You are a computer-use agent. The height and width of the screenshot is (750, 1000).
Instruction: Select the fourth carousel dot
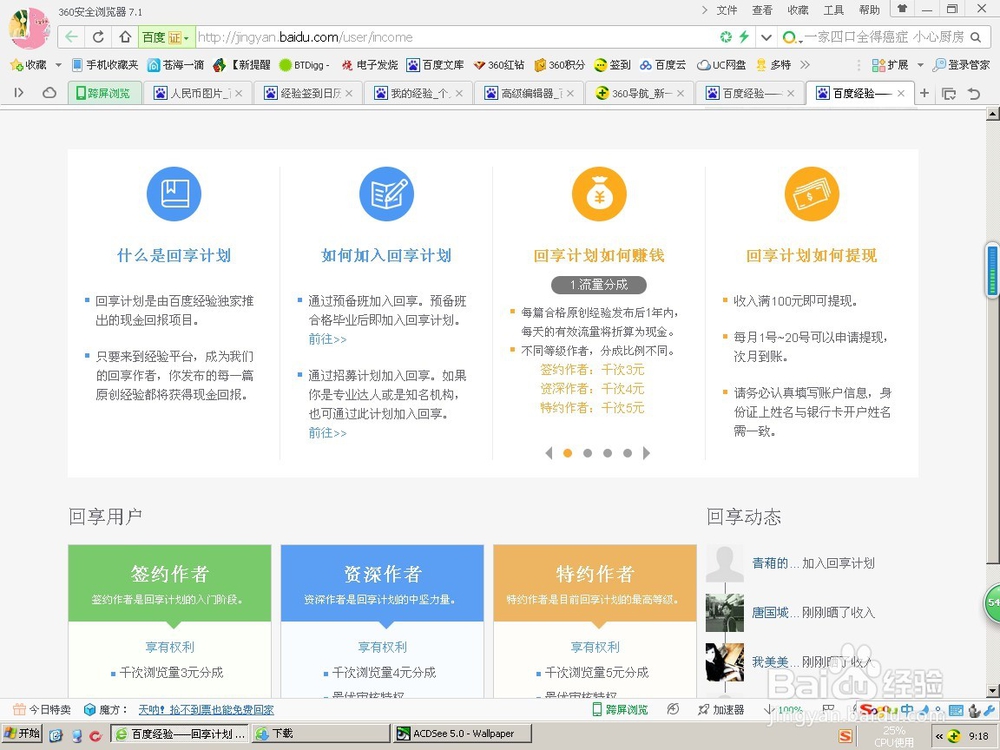tap(628, 453)
